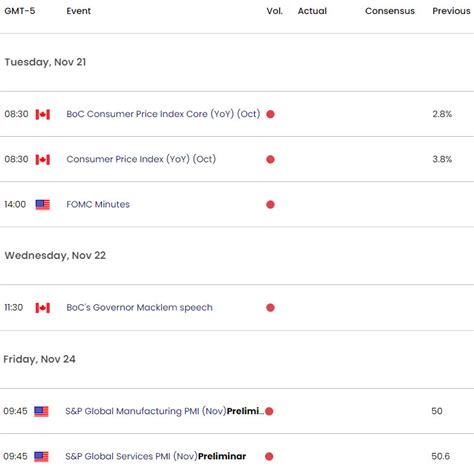This screenshot has width=474, height=474.
Task: Click the US flag beside FOMC Minutes
Action: coord(43,204)
